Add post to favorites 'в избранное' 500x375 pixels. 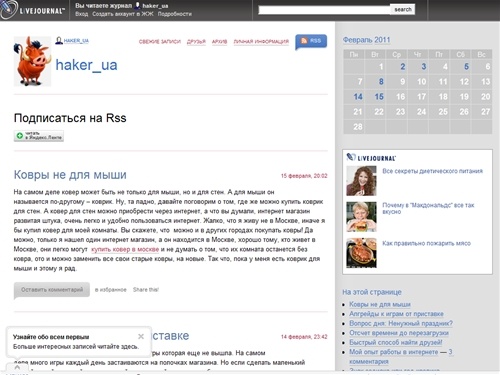111,290
